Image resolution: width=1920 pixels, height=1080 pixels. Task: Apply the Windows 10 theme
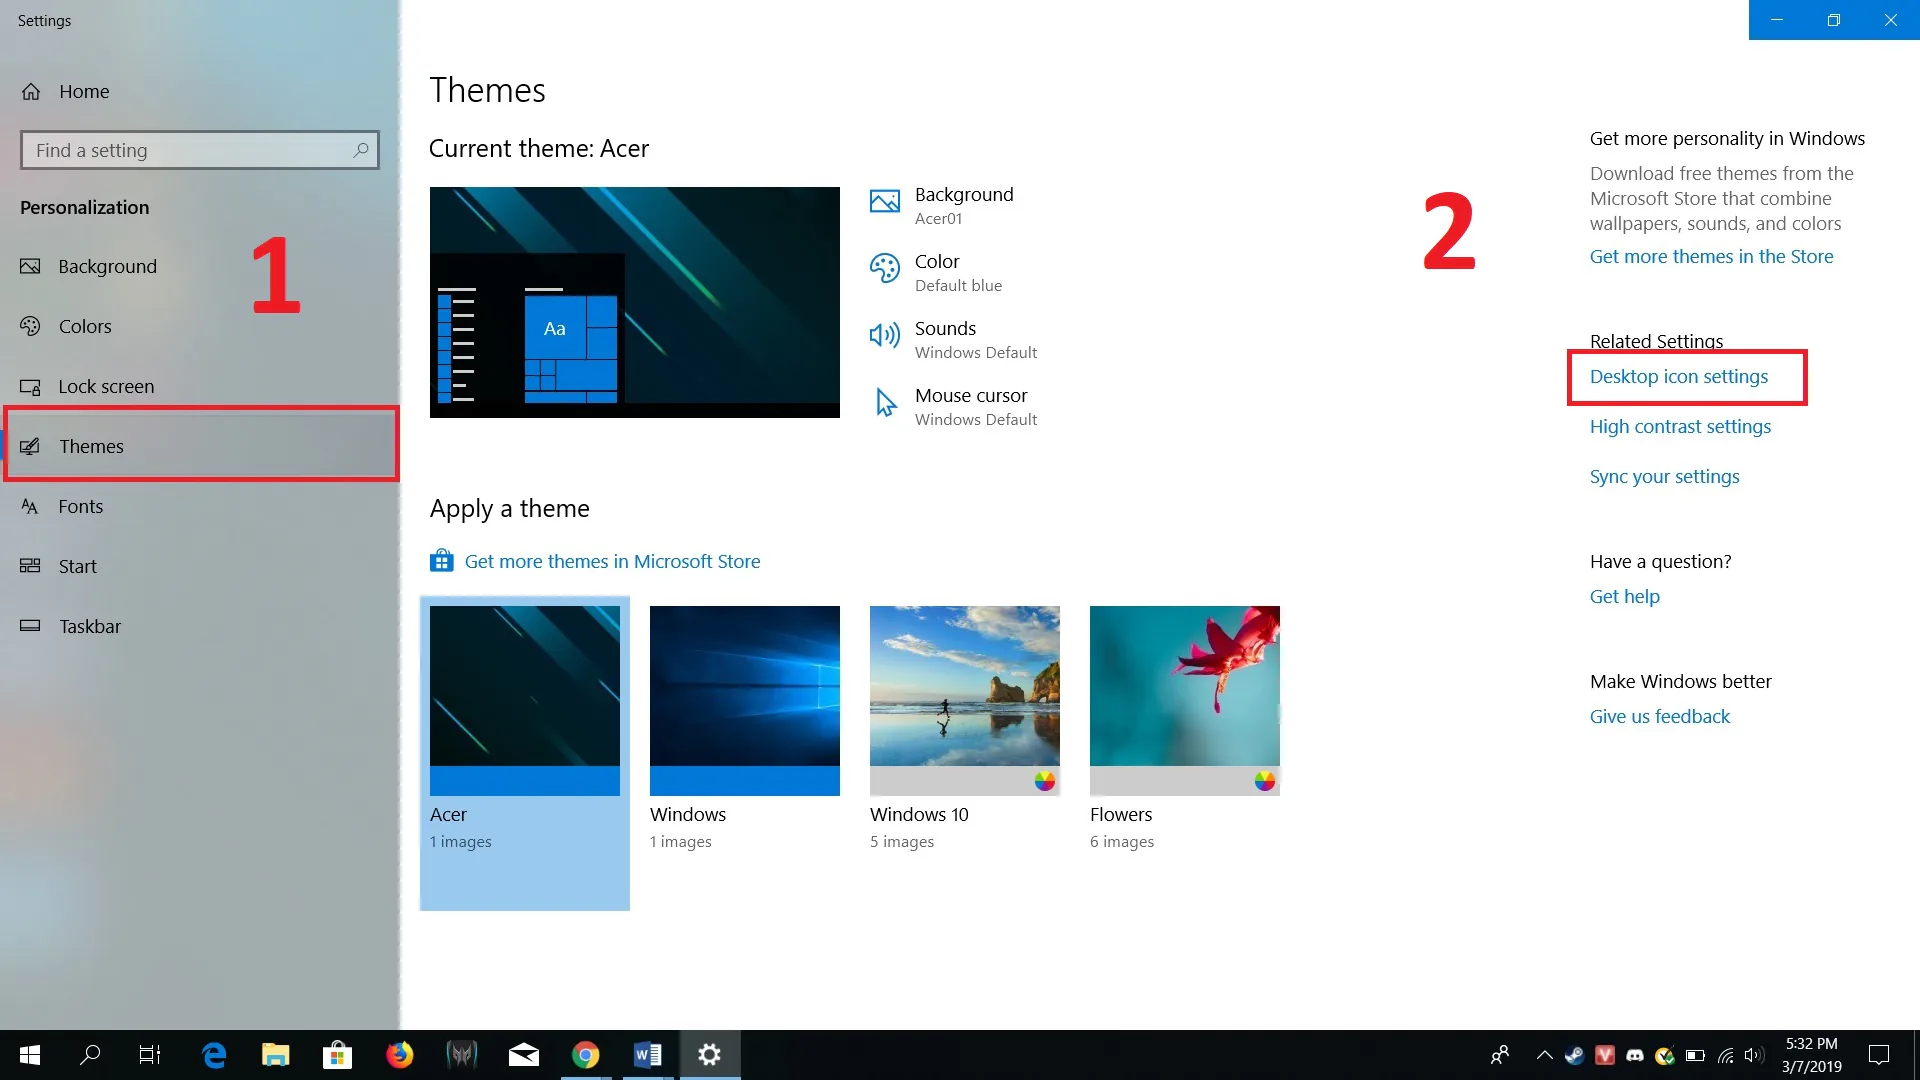pos(965,728)
